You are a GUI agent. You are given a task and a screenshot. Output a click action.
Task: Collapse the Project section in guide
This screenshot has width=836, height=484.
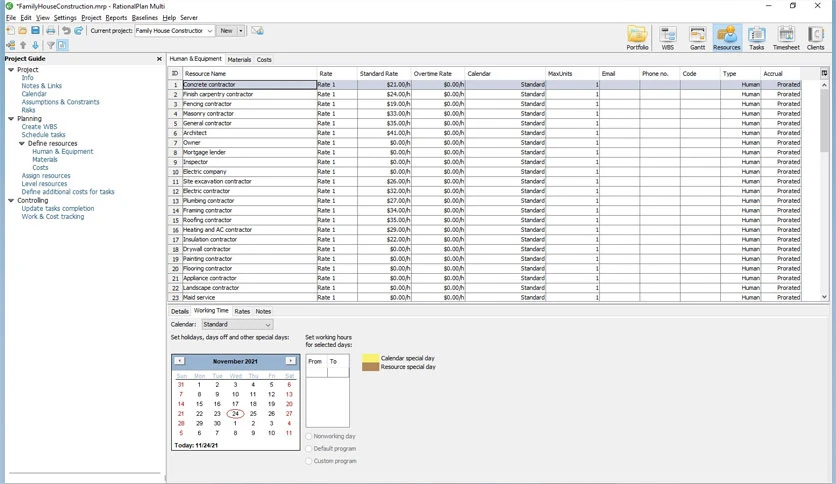[x=11, y=70]
